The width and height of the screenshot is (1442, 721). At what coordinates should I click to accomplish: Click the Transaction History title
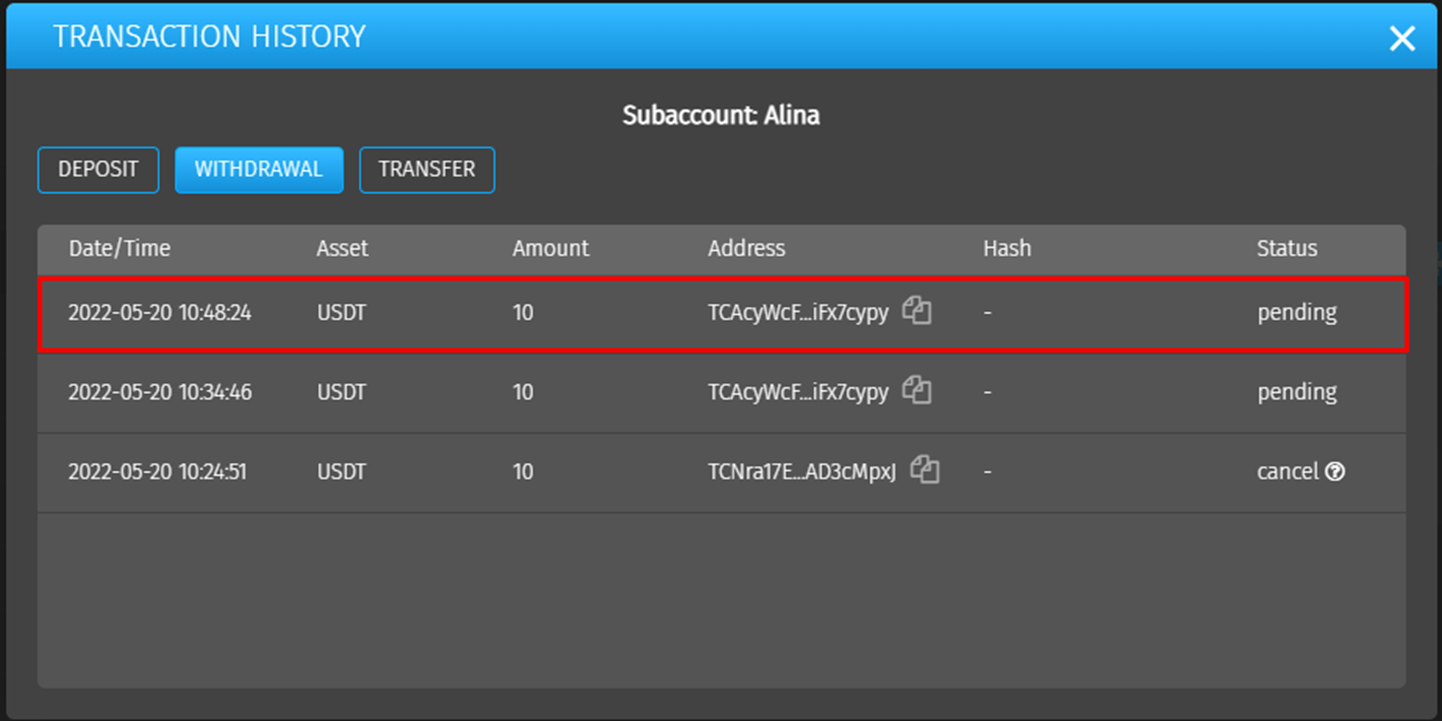pos(209,37)
